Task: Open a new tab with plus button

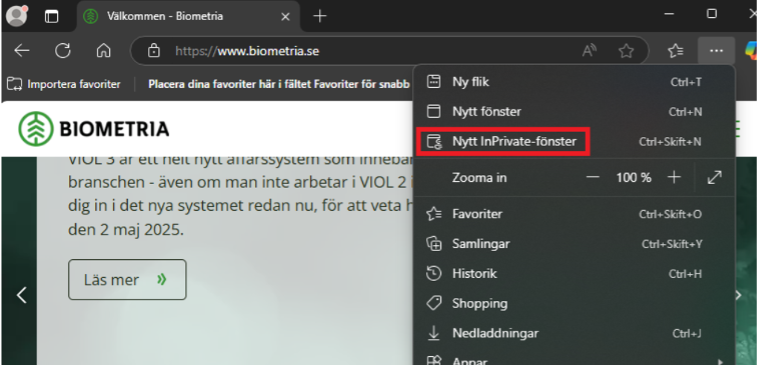Action: click(x=320, y=16)
